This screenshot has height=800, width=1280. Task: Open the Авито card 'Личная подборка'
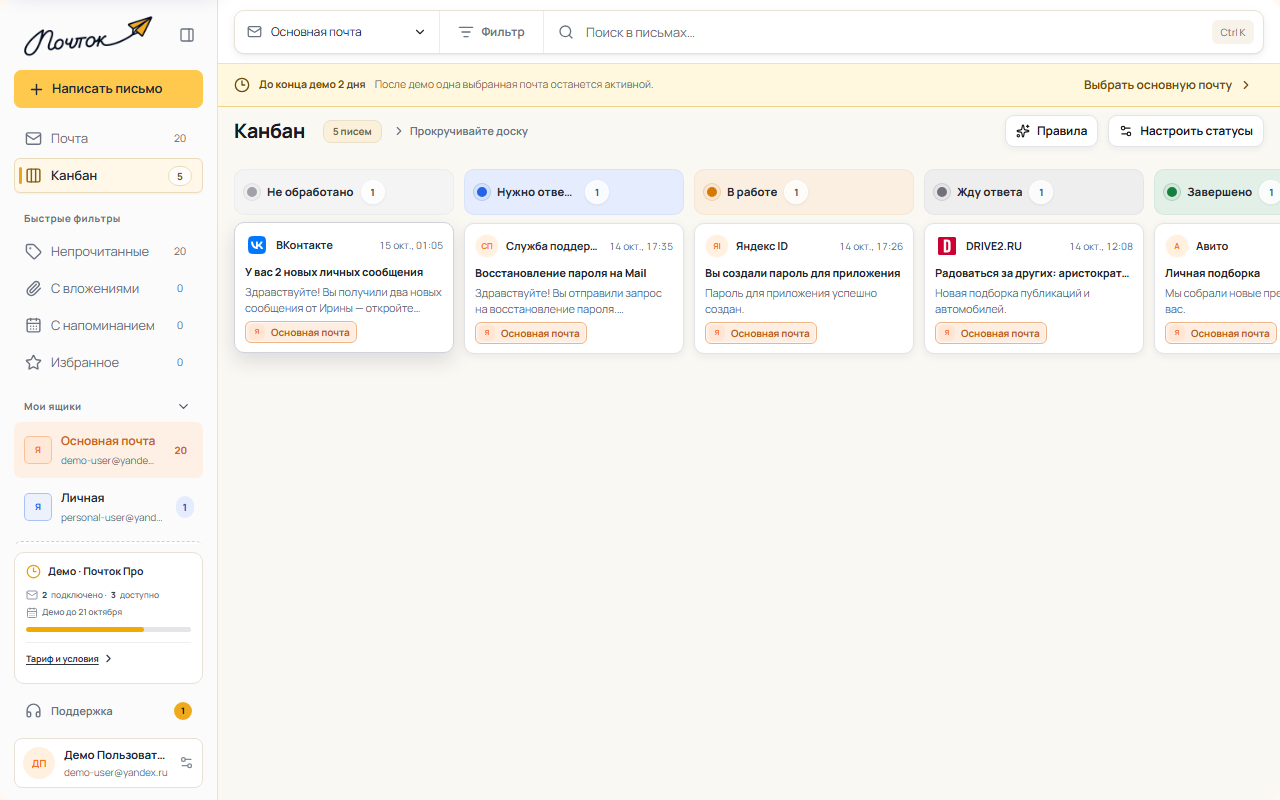pyautogui.click(x=1217, y=288)
